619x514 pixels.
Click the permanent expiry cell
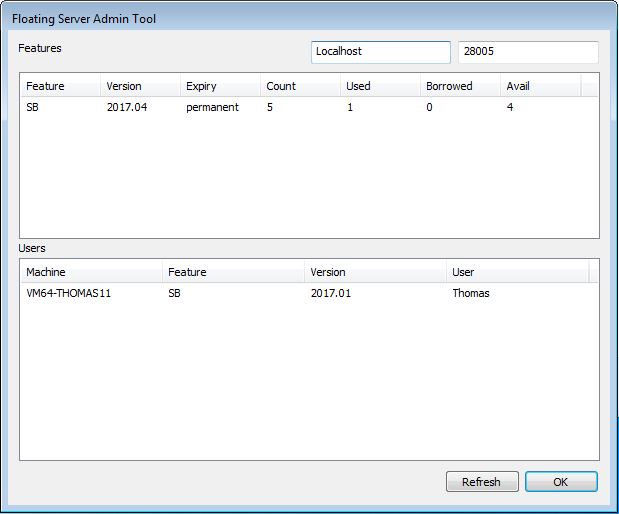[x=212, y=108]
